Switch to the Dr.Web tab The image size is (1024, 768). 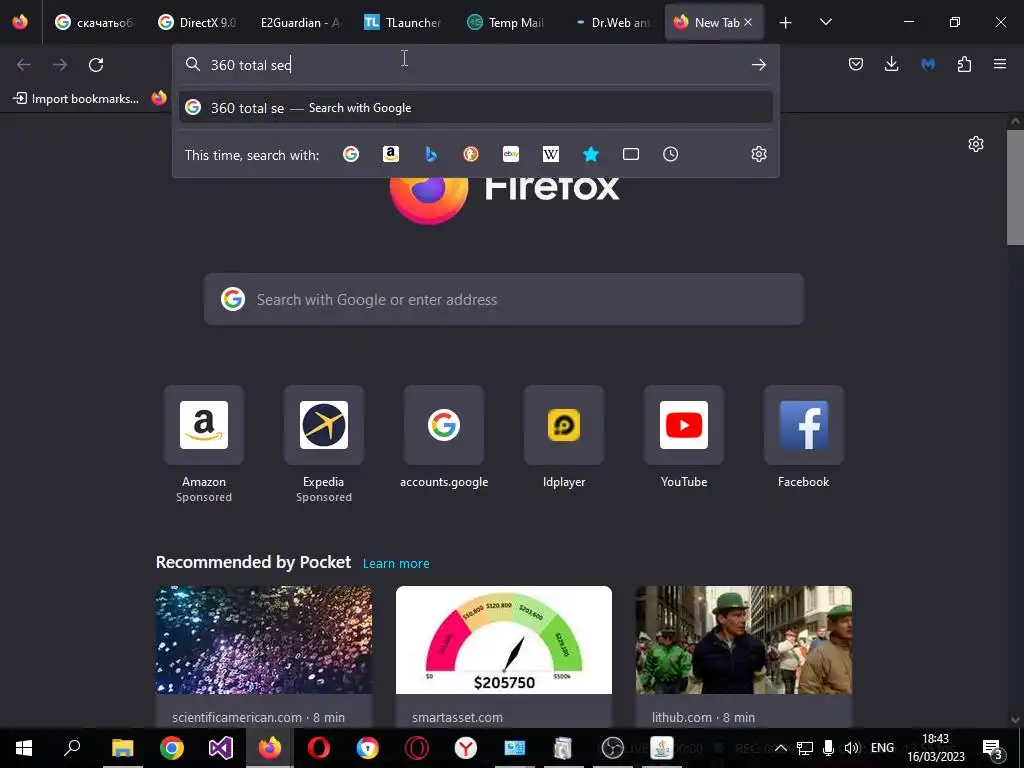[x=611, y=22]
